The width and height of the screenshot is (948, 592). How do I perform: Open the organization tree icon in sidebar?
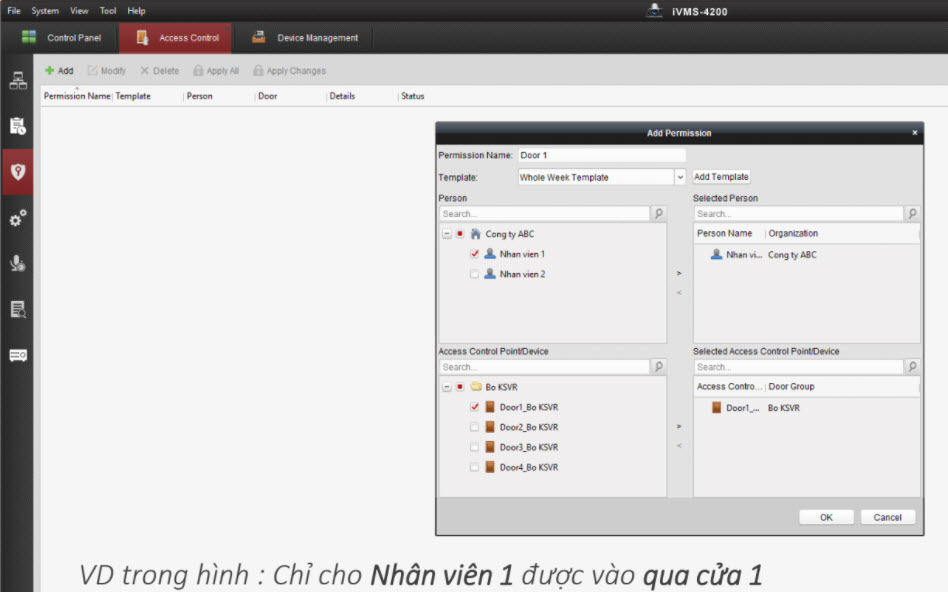pyautogui.click(x=17, y=81)
